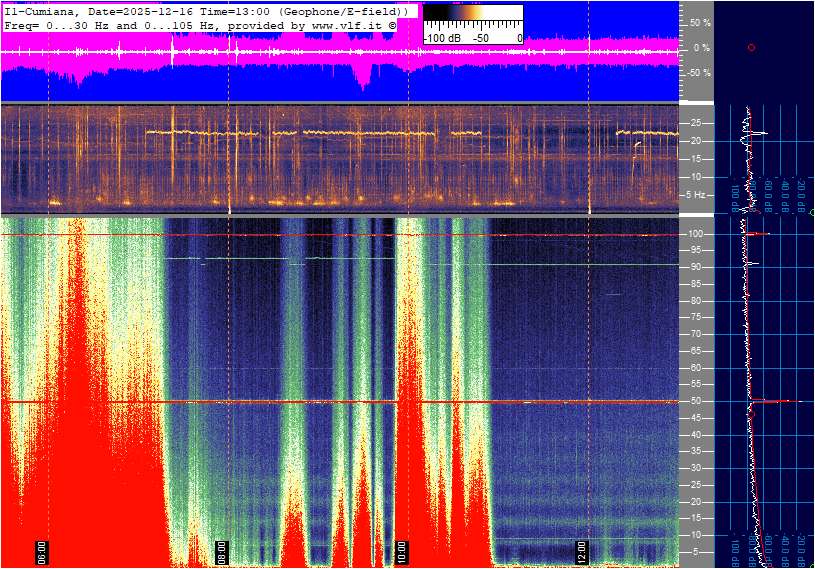The image size is (815, 569).
Task: Click the -100 dB scale label
Action: coord(440,38)
